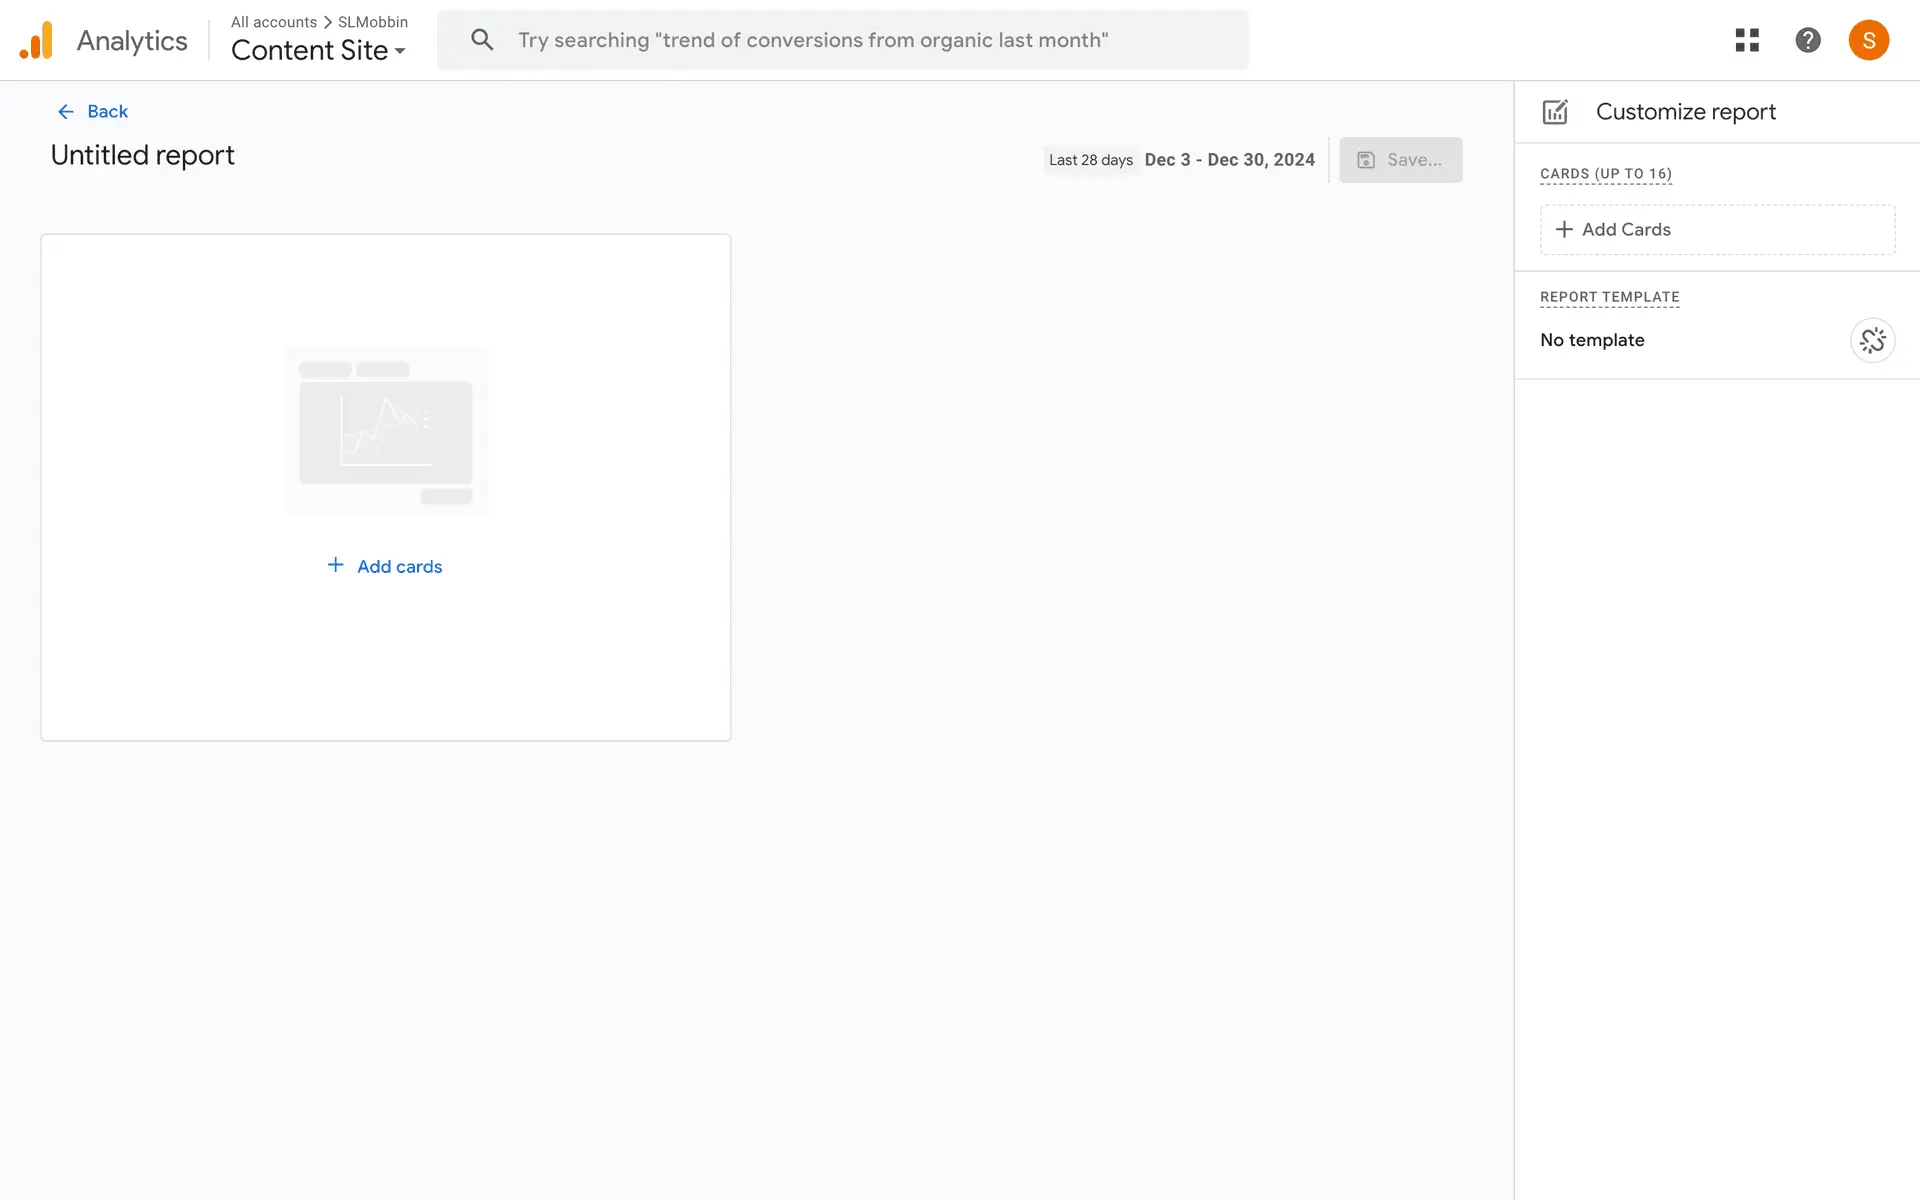Image resolution: width=1920 pixels, height=1200 pixels.
Task: Open the Last 28 days date range
Action: click(1090, 160)
